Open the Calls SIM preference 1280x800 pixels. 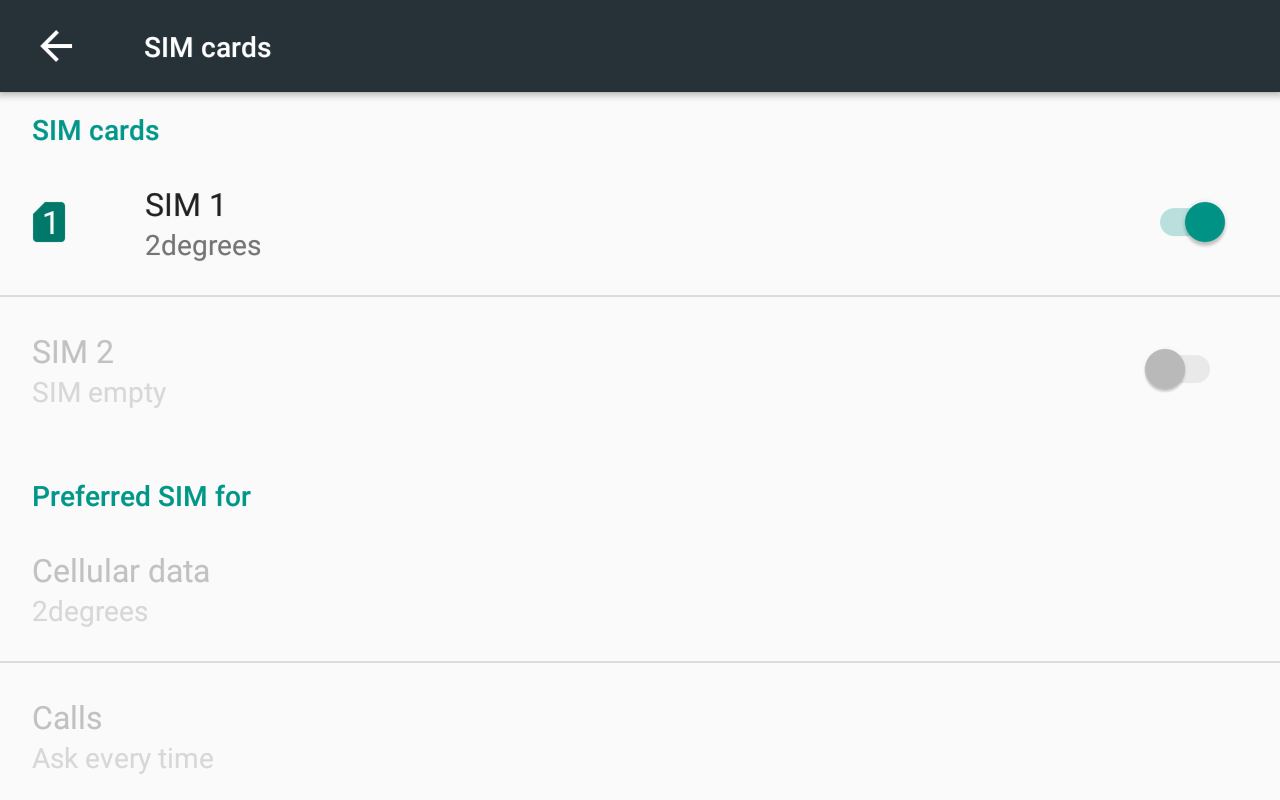tap(67, 718)
